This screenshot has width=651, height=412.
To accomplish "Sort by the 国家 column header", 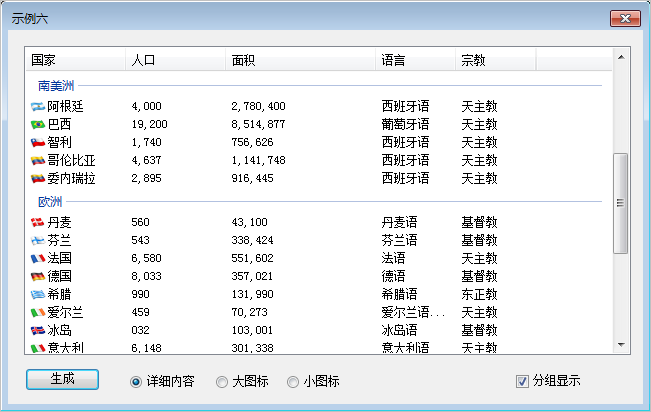I will click(x=75, y=60).
